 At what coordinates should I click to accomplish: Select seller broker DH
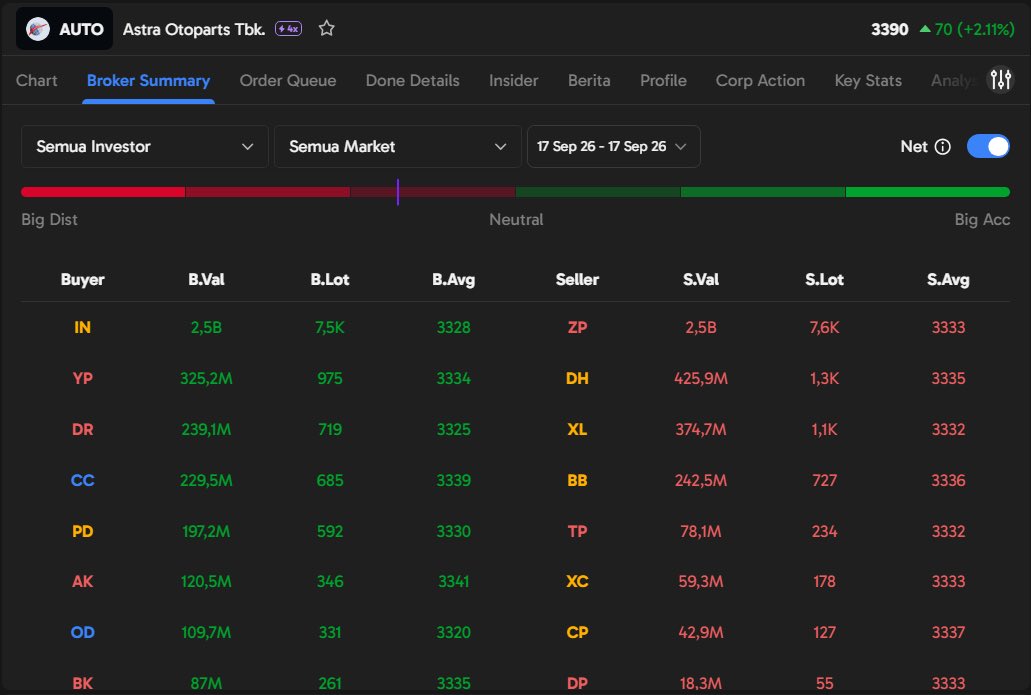(x=577, y=378)
